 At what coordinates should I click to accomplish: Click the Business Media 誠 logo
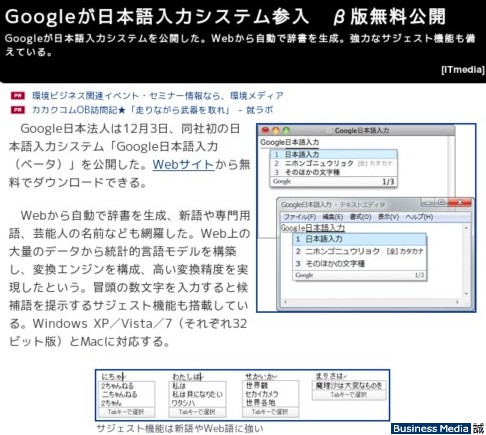pos(438,428)
